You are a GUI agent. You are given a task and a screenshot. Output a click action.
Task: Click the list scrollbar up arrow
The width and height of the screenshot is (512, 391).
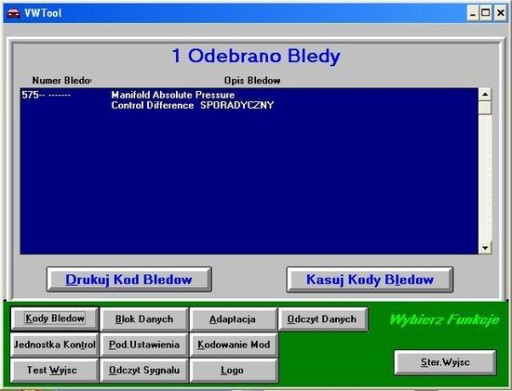point(485,95)
